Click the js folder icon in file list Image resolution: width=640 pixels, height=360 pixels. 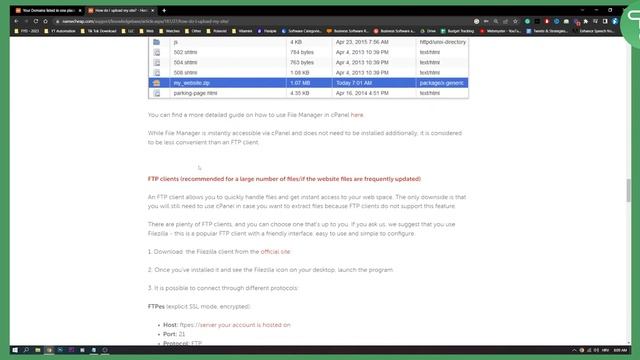(x=156, y=42)
